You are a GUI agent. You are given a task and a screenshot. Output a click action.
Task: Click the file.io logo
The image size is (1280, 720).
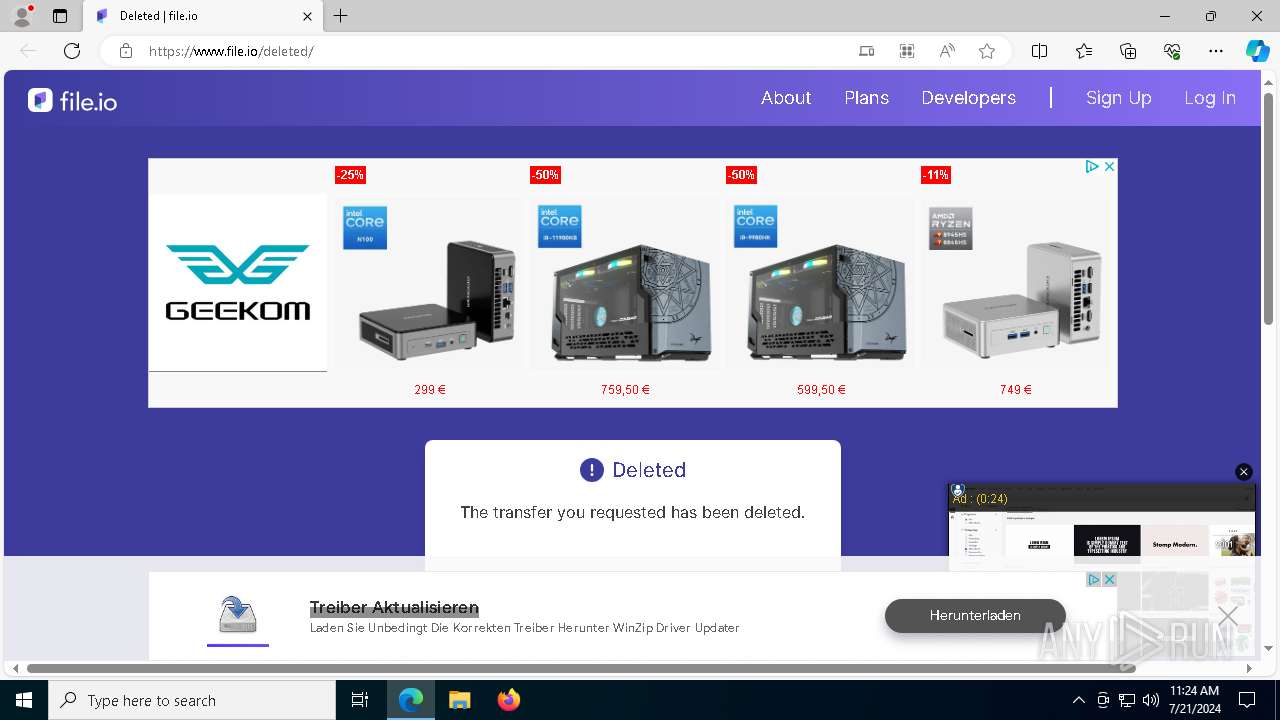click(72, 100)
